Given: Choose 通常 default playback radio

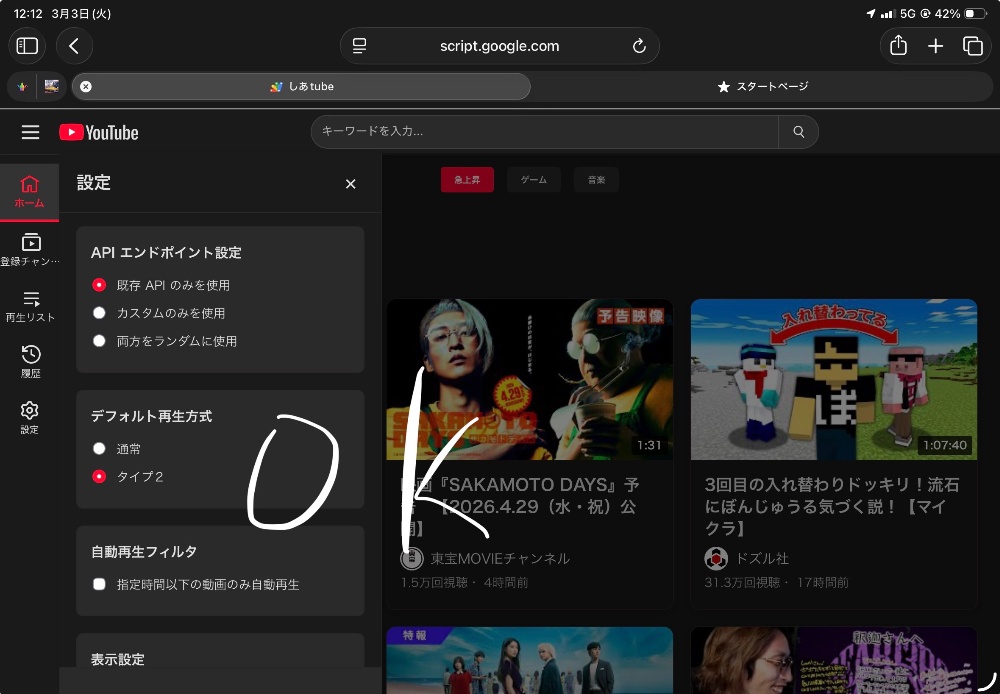Looking at the screenshot, I should point(99,449).
